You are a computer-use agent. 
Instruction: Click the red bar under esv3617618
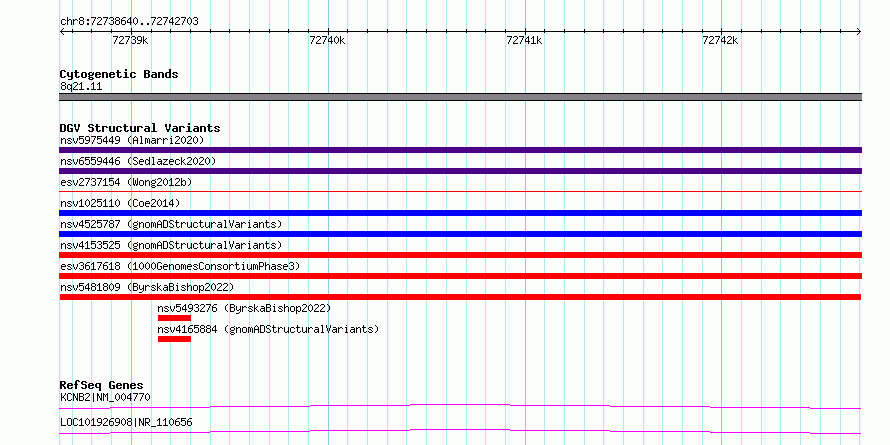pyautogui.click(x=460, y=276)
